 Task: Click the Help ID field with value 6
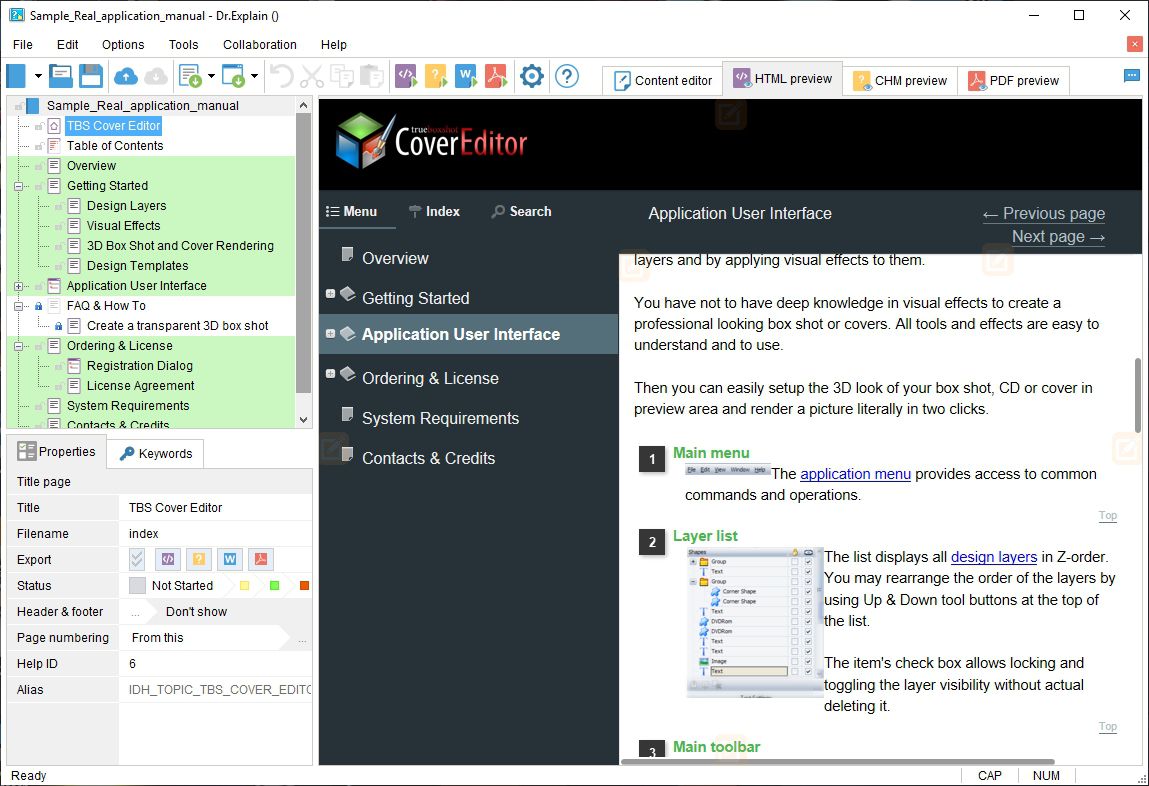(215, 664)
